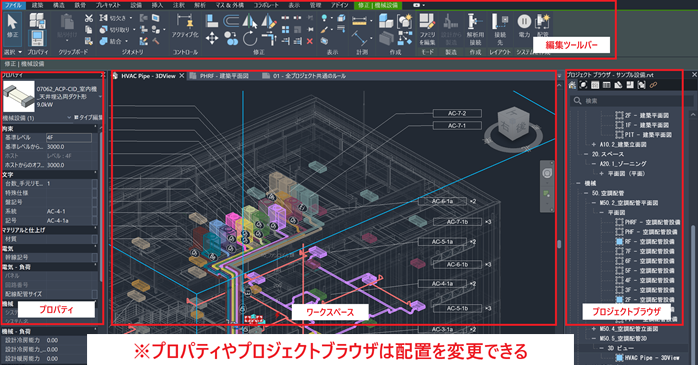Image resolution: width=698 pixels, height=365 pixels.
Task: Switch to the 設備 ribbon tab
Action: coord(136,5)
